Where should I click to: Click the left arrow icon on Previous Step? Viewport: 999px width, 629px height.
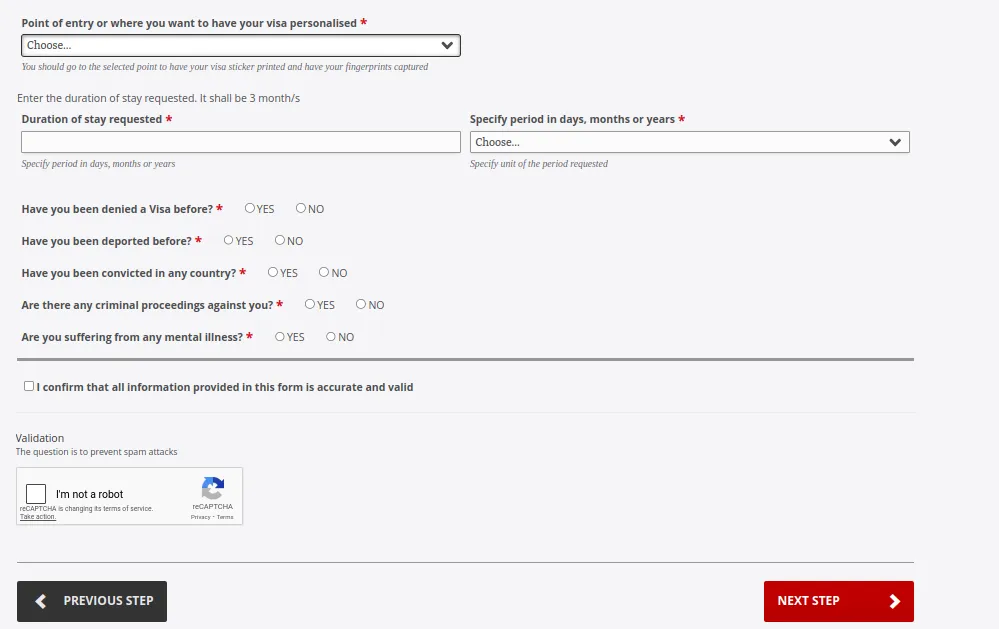(40, 601)
